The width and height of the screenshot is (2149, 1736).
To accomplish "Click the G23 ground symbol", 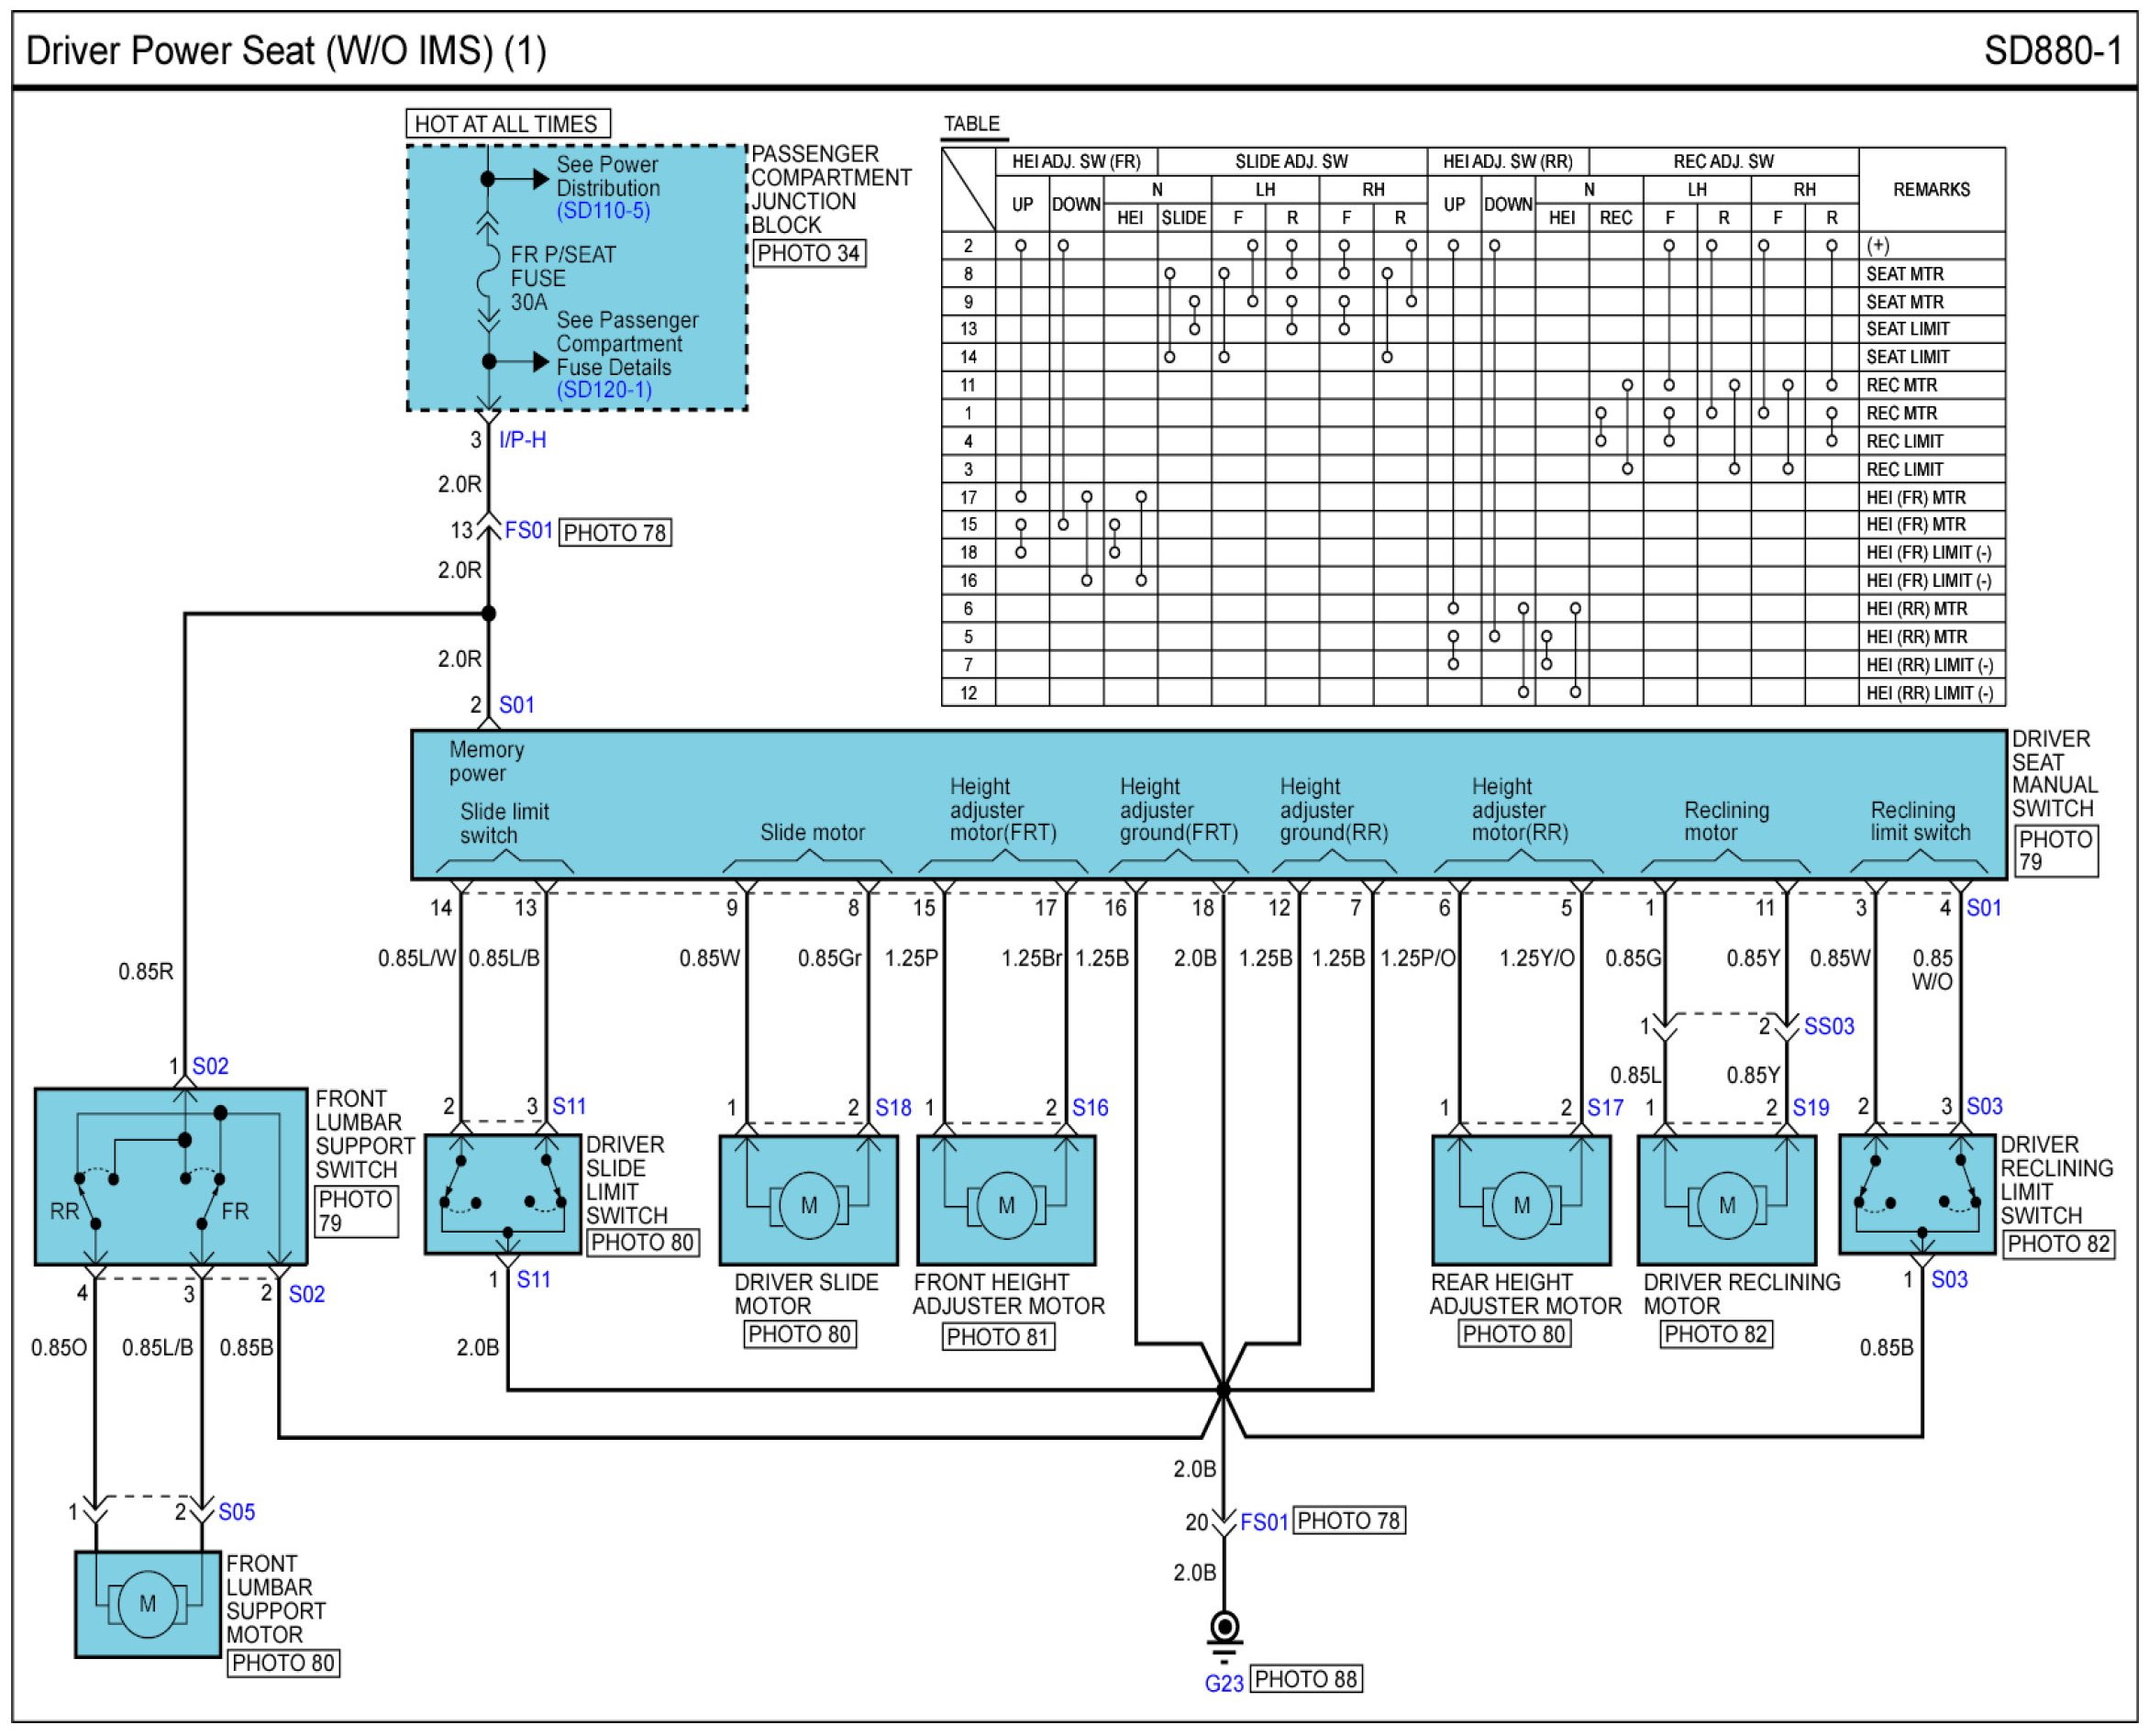I will [1225, 1630].
